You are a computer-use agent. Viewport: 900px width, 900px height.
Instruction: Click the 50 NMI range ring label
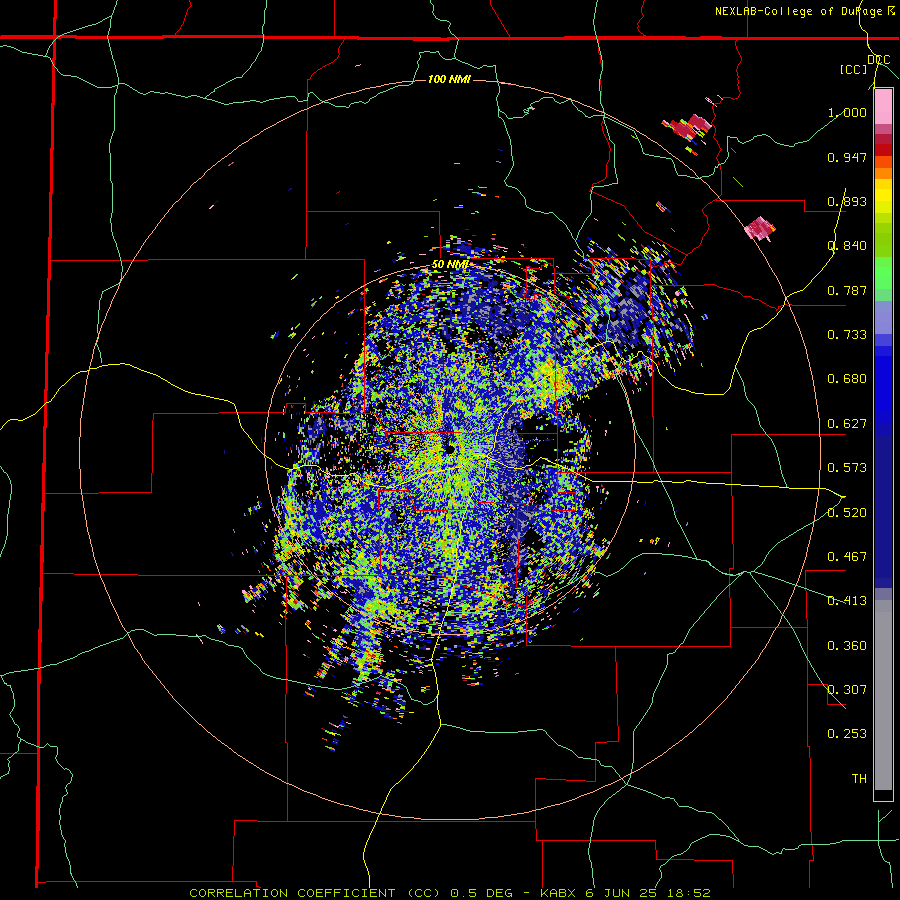(449, 265)
